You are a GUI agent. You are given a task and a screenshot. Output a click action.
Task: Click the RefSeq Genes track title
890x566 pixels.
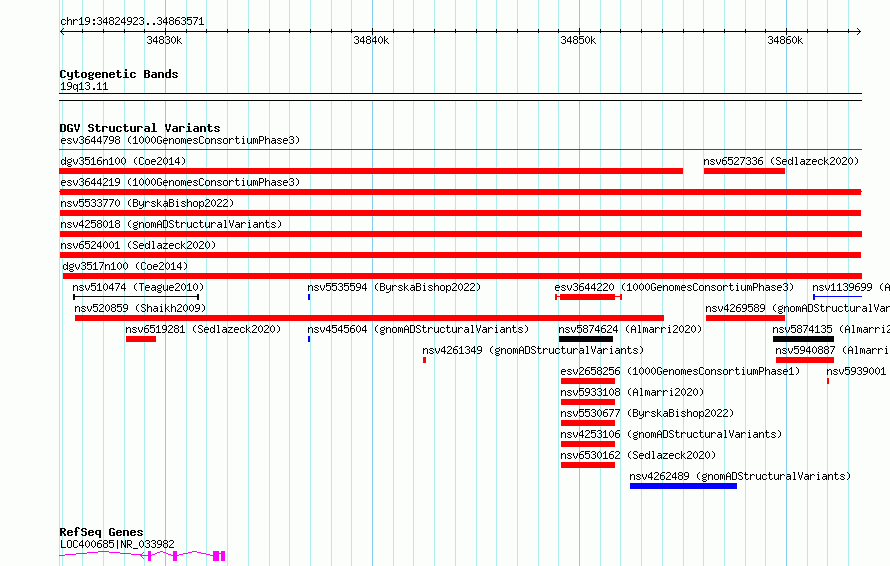pos(101,532)
